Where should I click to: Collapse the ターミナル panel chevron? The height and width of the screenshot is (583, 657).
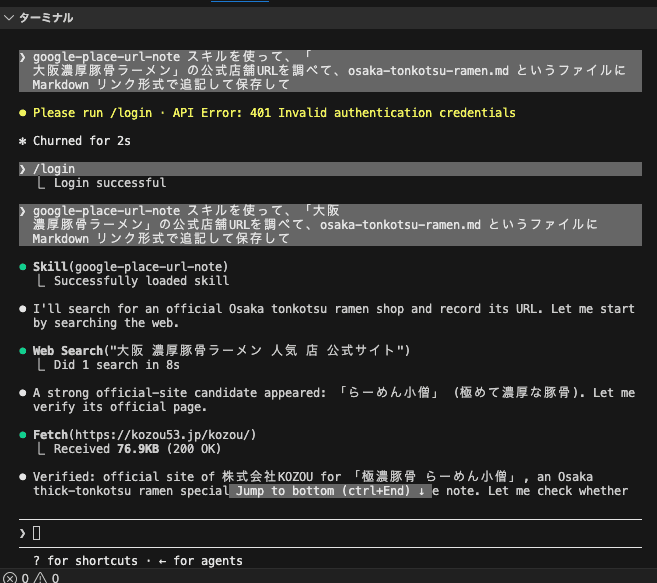[8, 18]
